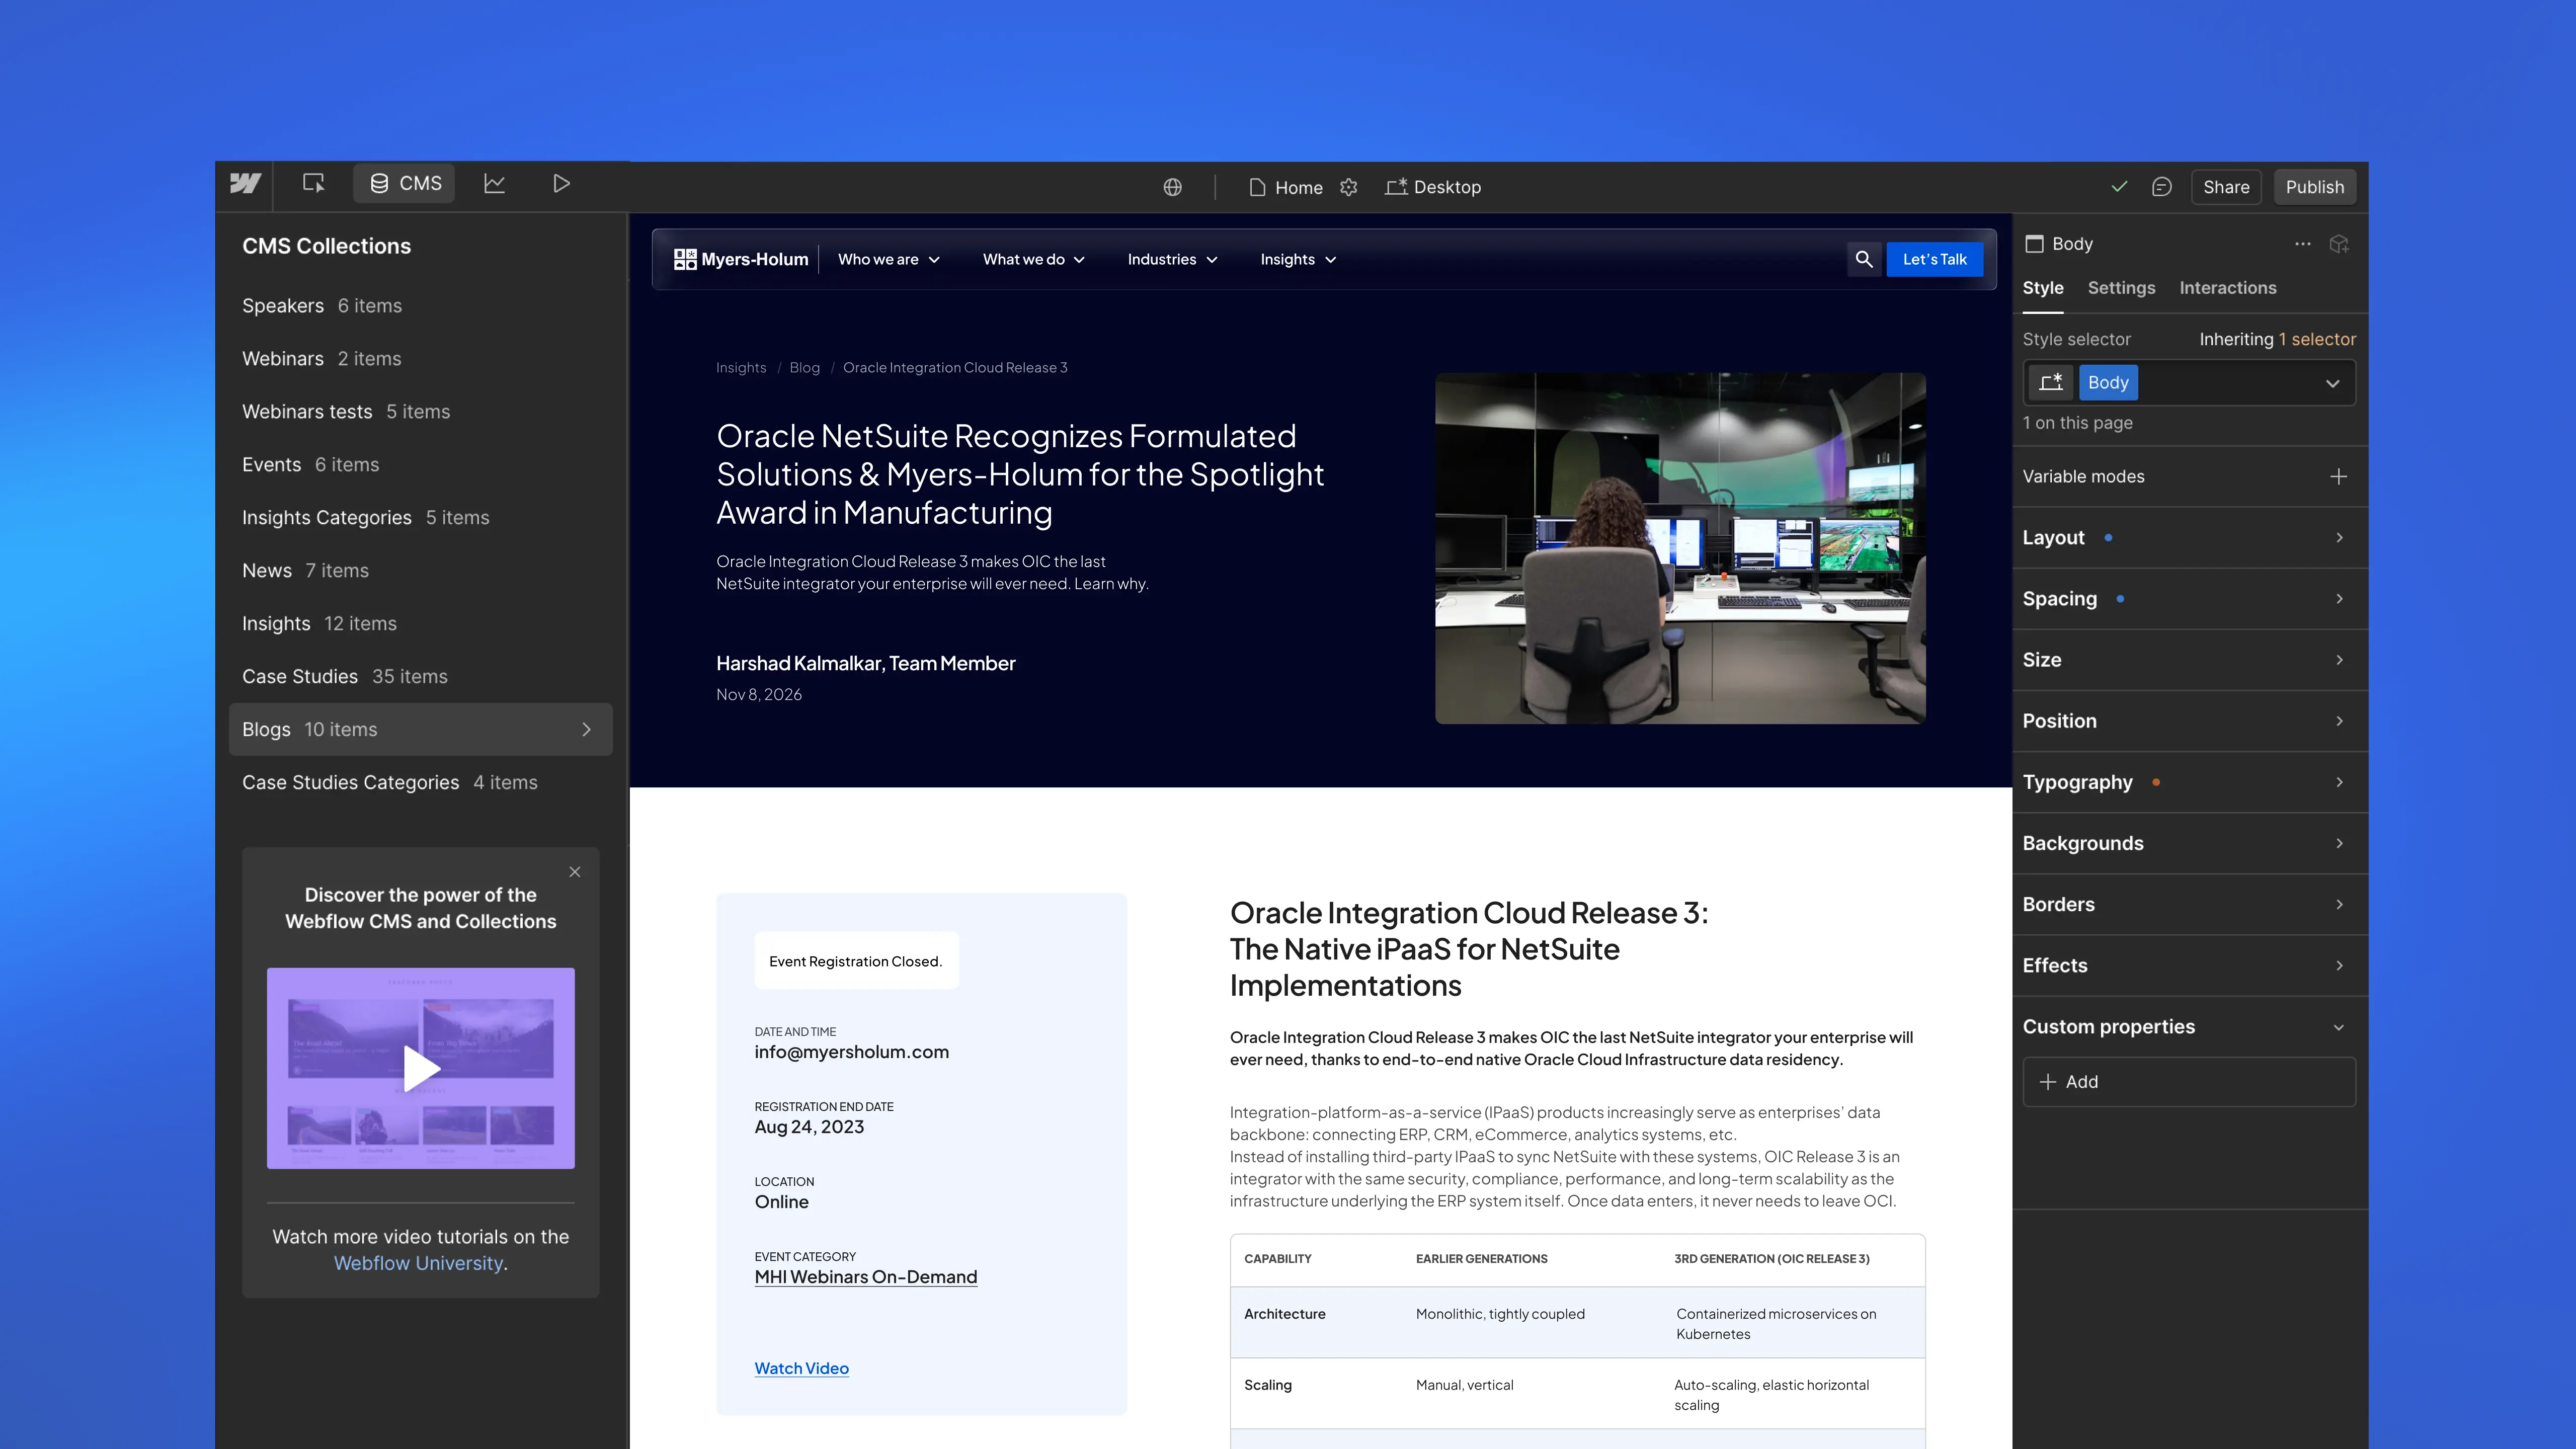Close the CMS tutorial promo card
The height and width of the screenshot is (1449, 2576).
(575, 872)
